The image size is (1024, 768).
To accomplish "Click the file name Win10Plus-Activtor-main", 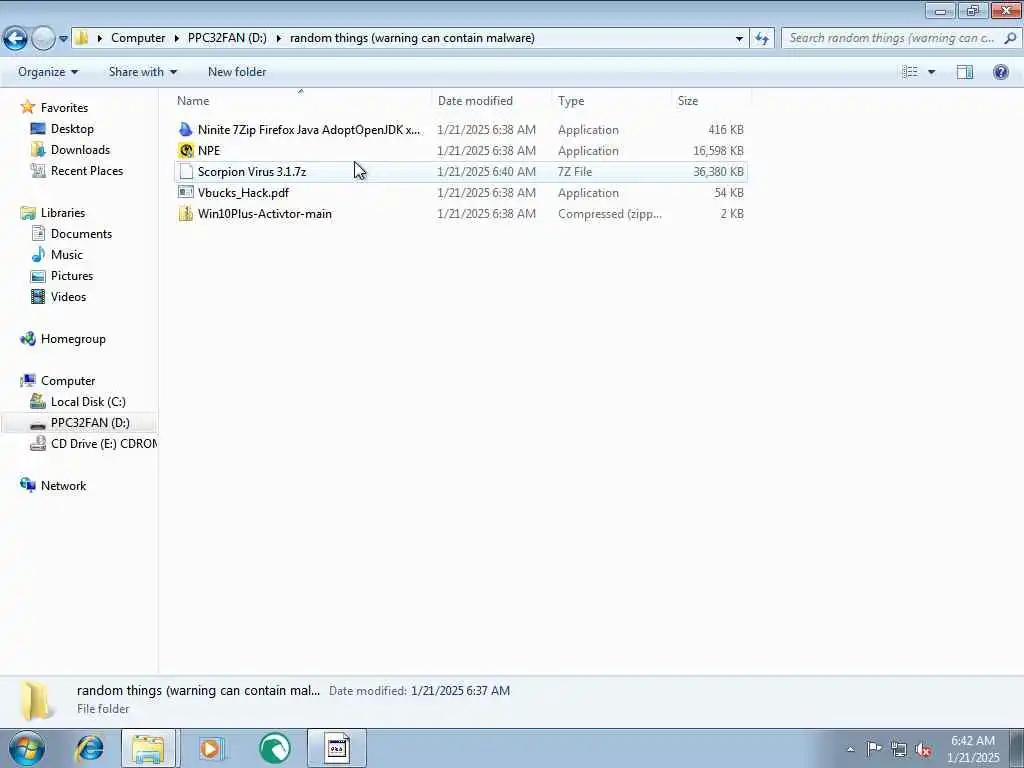I will coord(264,214).
